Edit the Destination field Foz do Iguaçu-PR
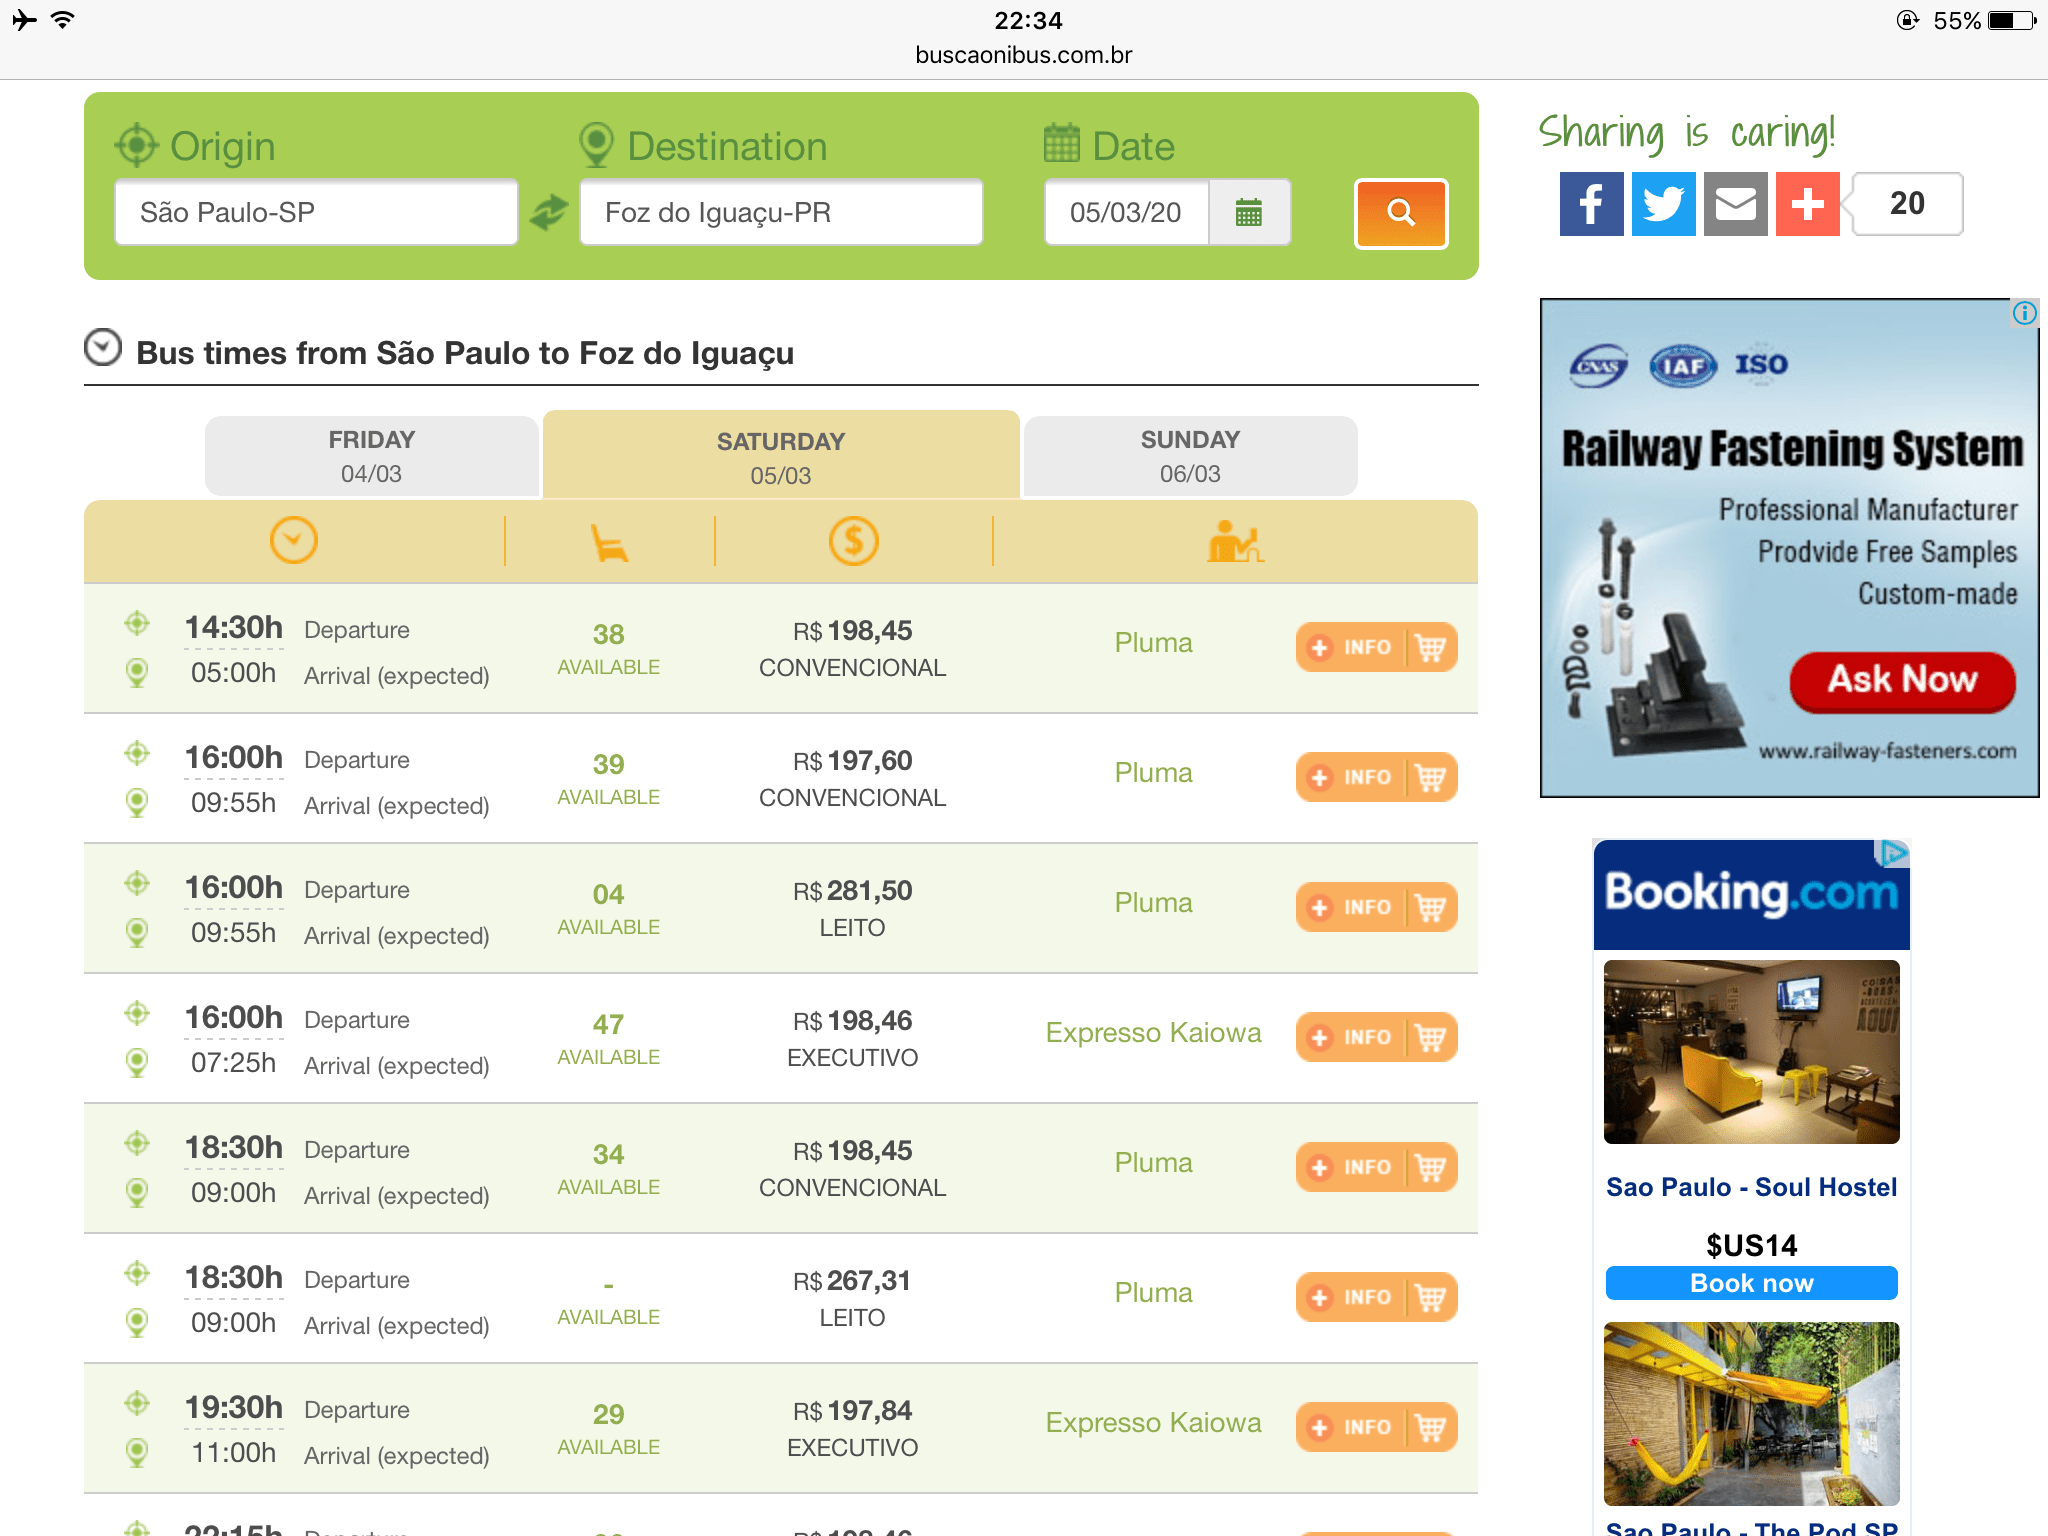The image size is (2048, 1536). click(780, 213)
